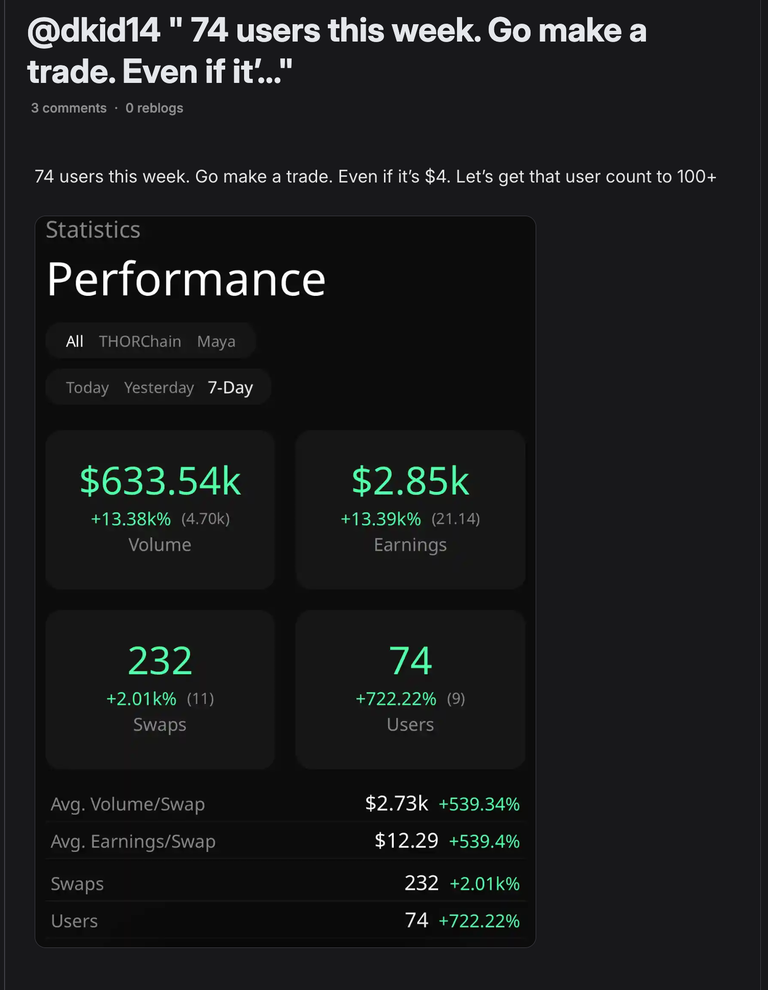The width and height of the screenshot is (768, 990).
Task: Click the Users row in summary list
Action: click(x=285, y=921)
